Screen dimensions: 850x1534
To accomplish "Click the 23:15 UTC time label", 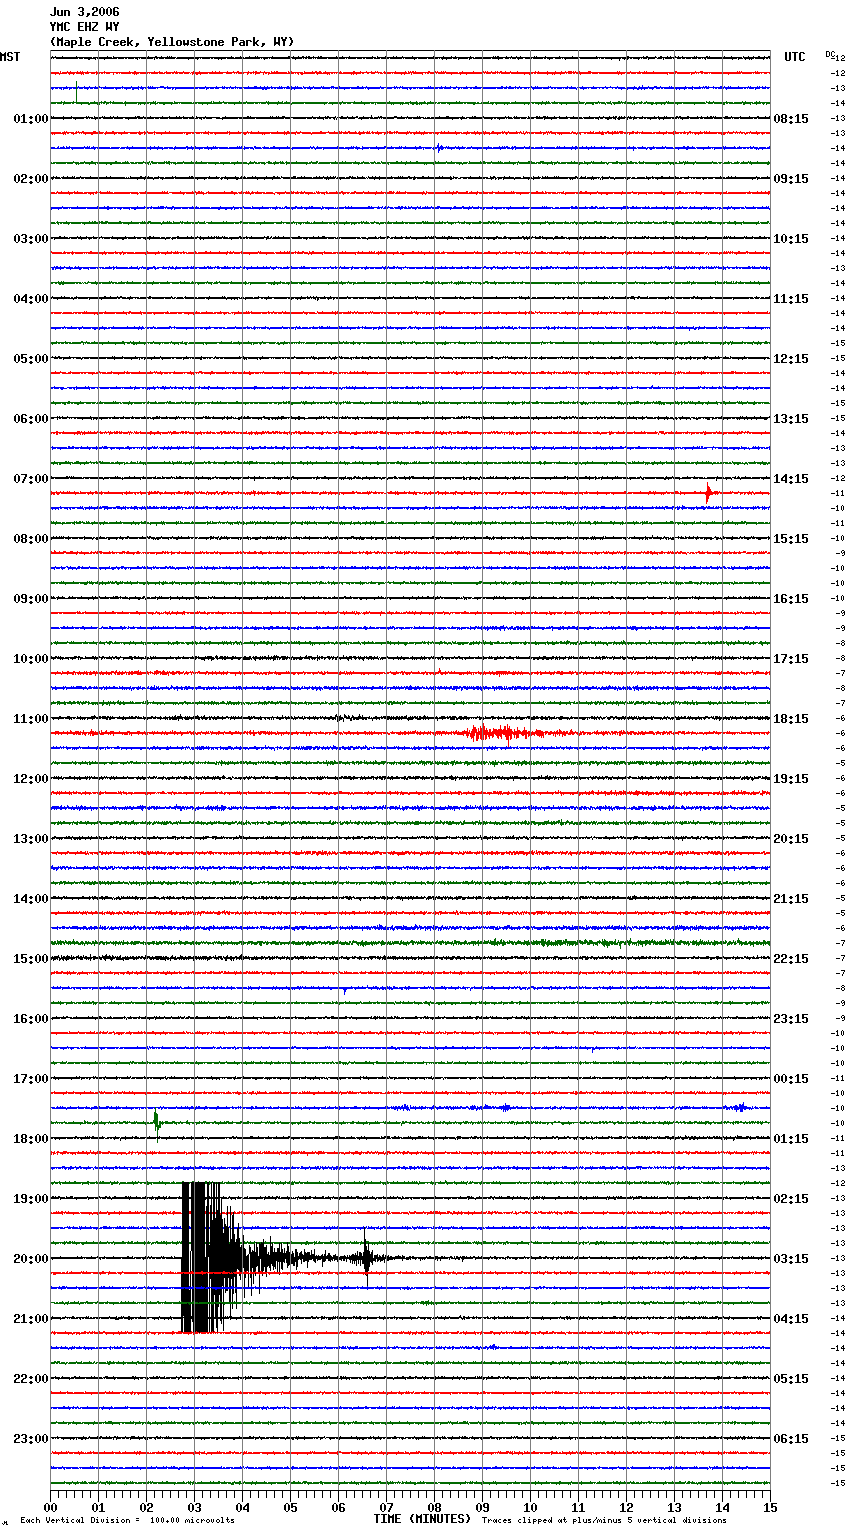I will (x=791, y=1019).
